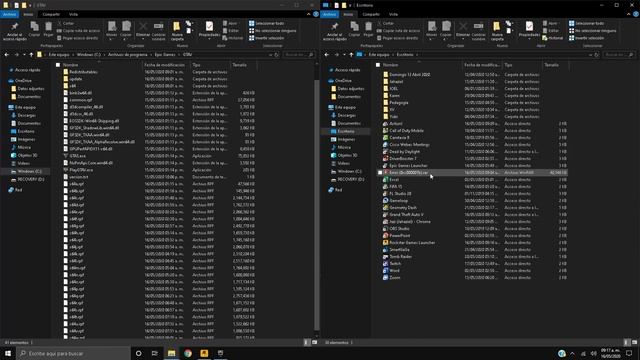The width and height of the screenshot is (640, 360).
Task: Expand Propiedades dropdown arrow in left window
Action: click(209, 39)
